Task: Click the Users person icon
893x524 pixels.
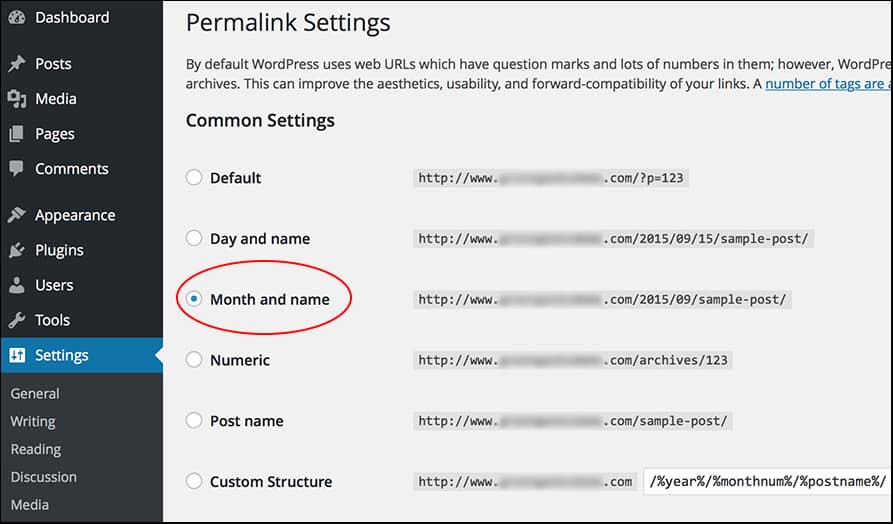Action: click(17, 285)
